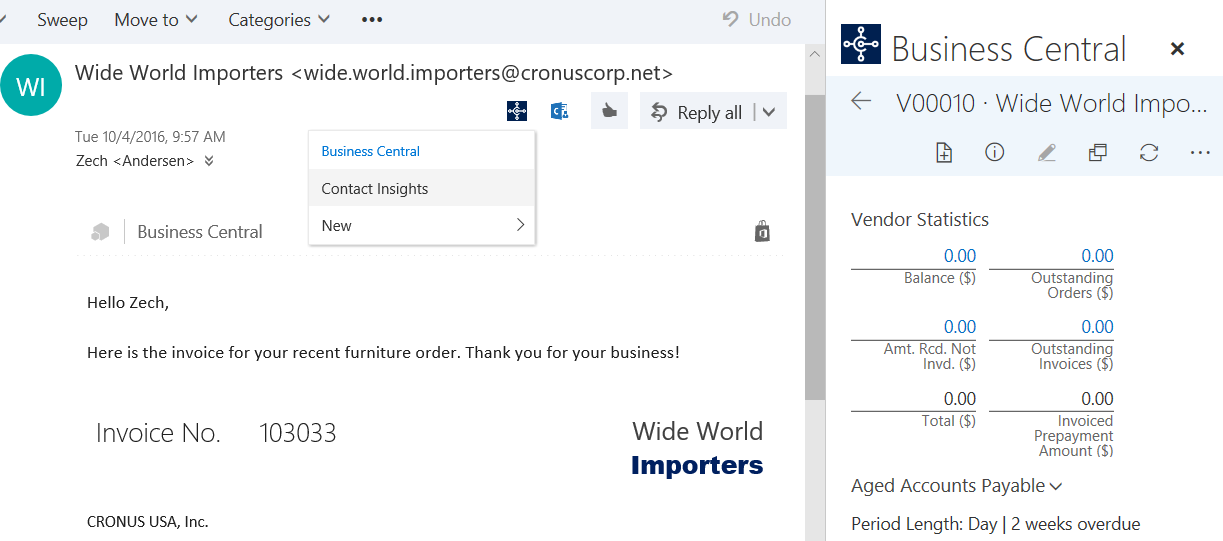Click the pencil edit icon
The image size is (1223, 541).
[x=1046, y=153]
